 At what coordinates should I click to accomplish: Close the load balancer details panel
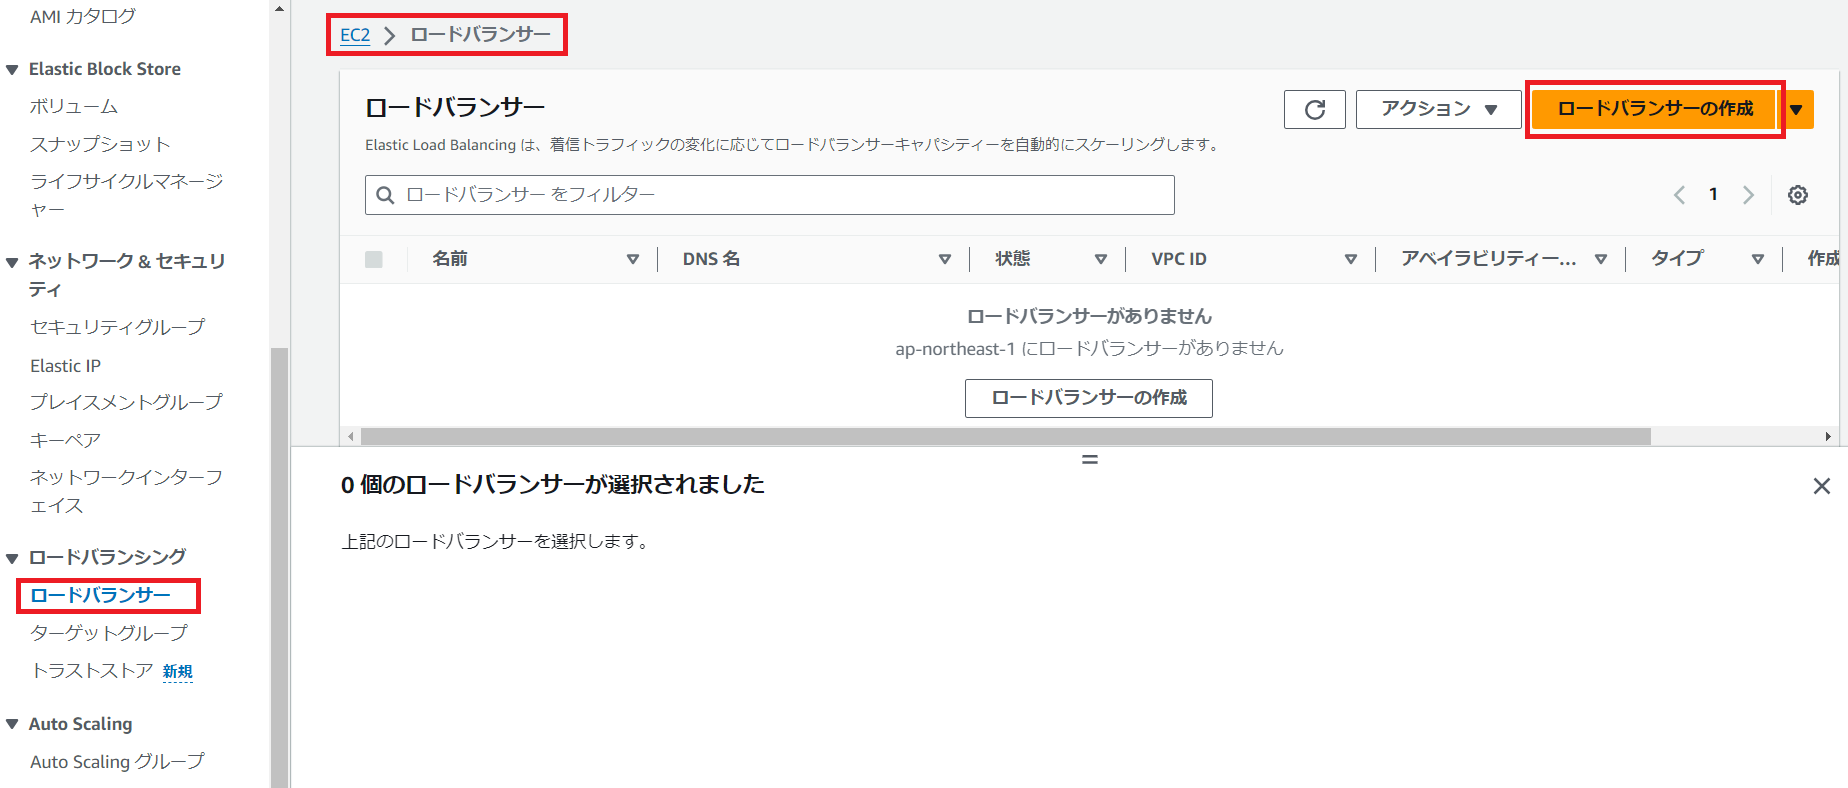(1821, 486)
